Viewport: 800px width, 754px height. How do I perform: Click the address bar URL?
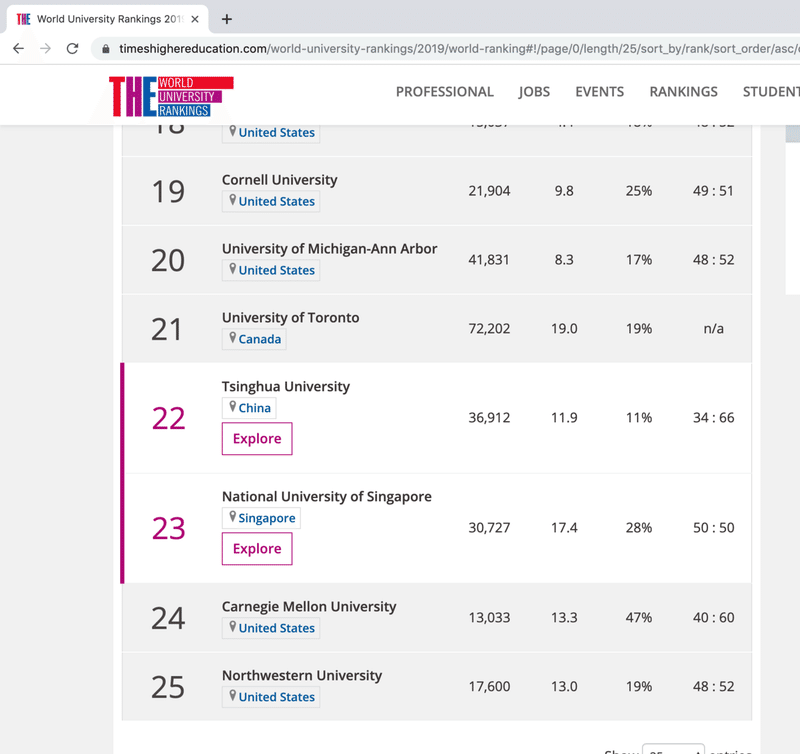tap(457, 48)
